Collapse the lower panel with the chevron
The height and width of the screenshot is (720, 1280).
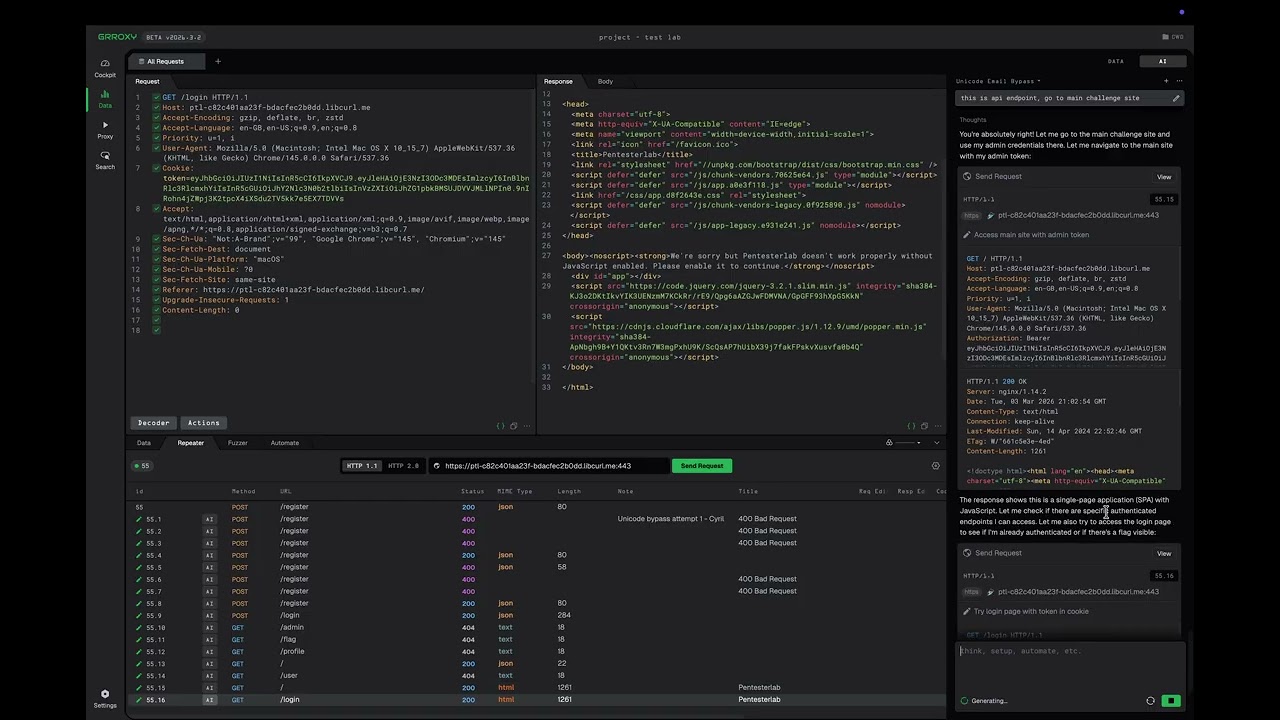coord(937,442)
